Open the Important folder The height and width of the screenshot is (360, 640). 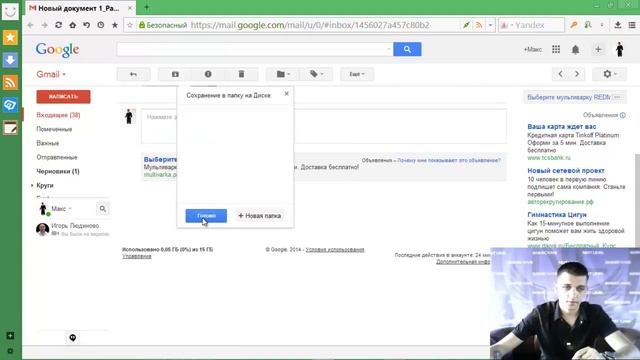click(x=47, y=143)
